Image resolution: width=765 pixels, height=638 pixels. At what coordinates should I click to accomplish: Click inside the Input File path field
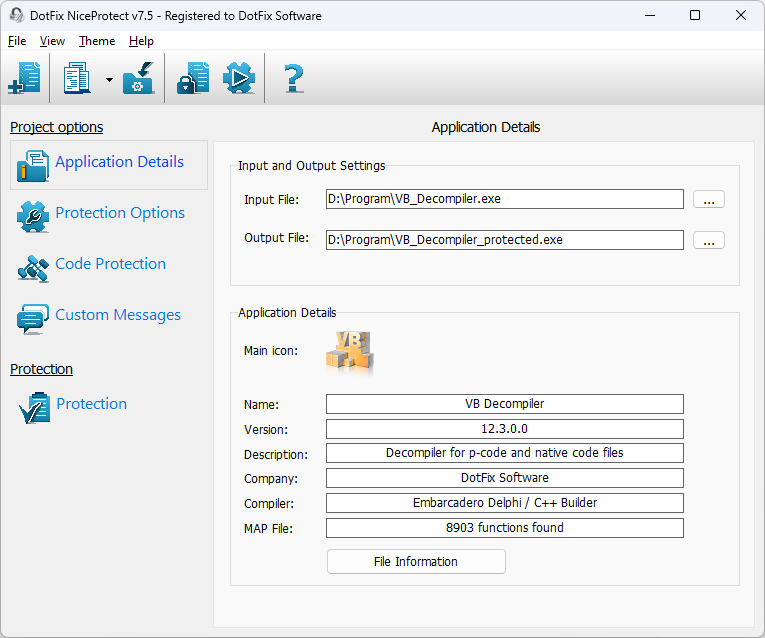(x=504, y=199)
